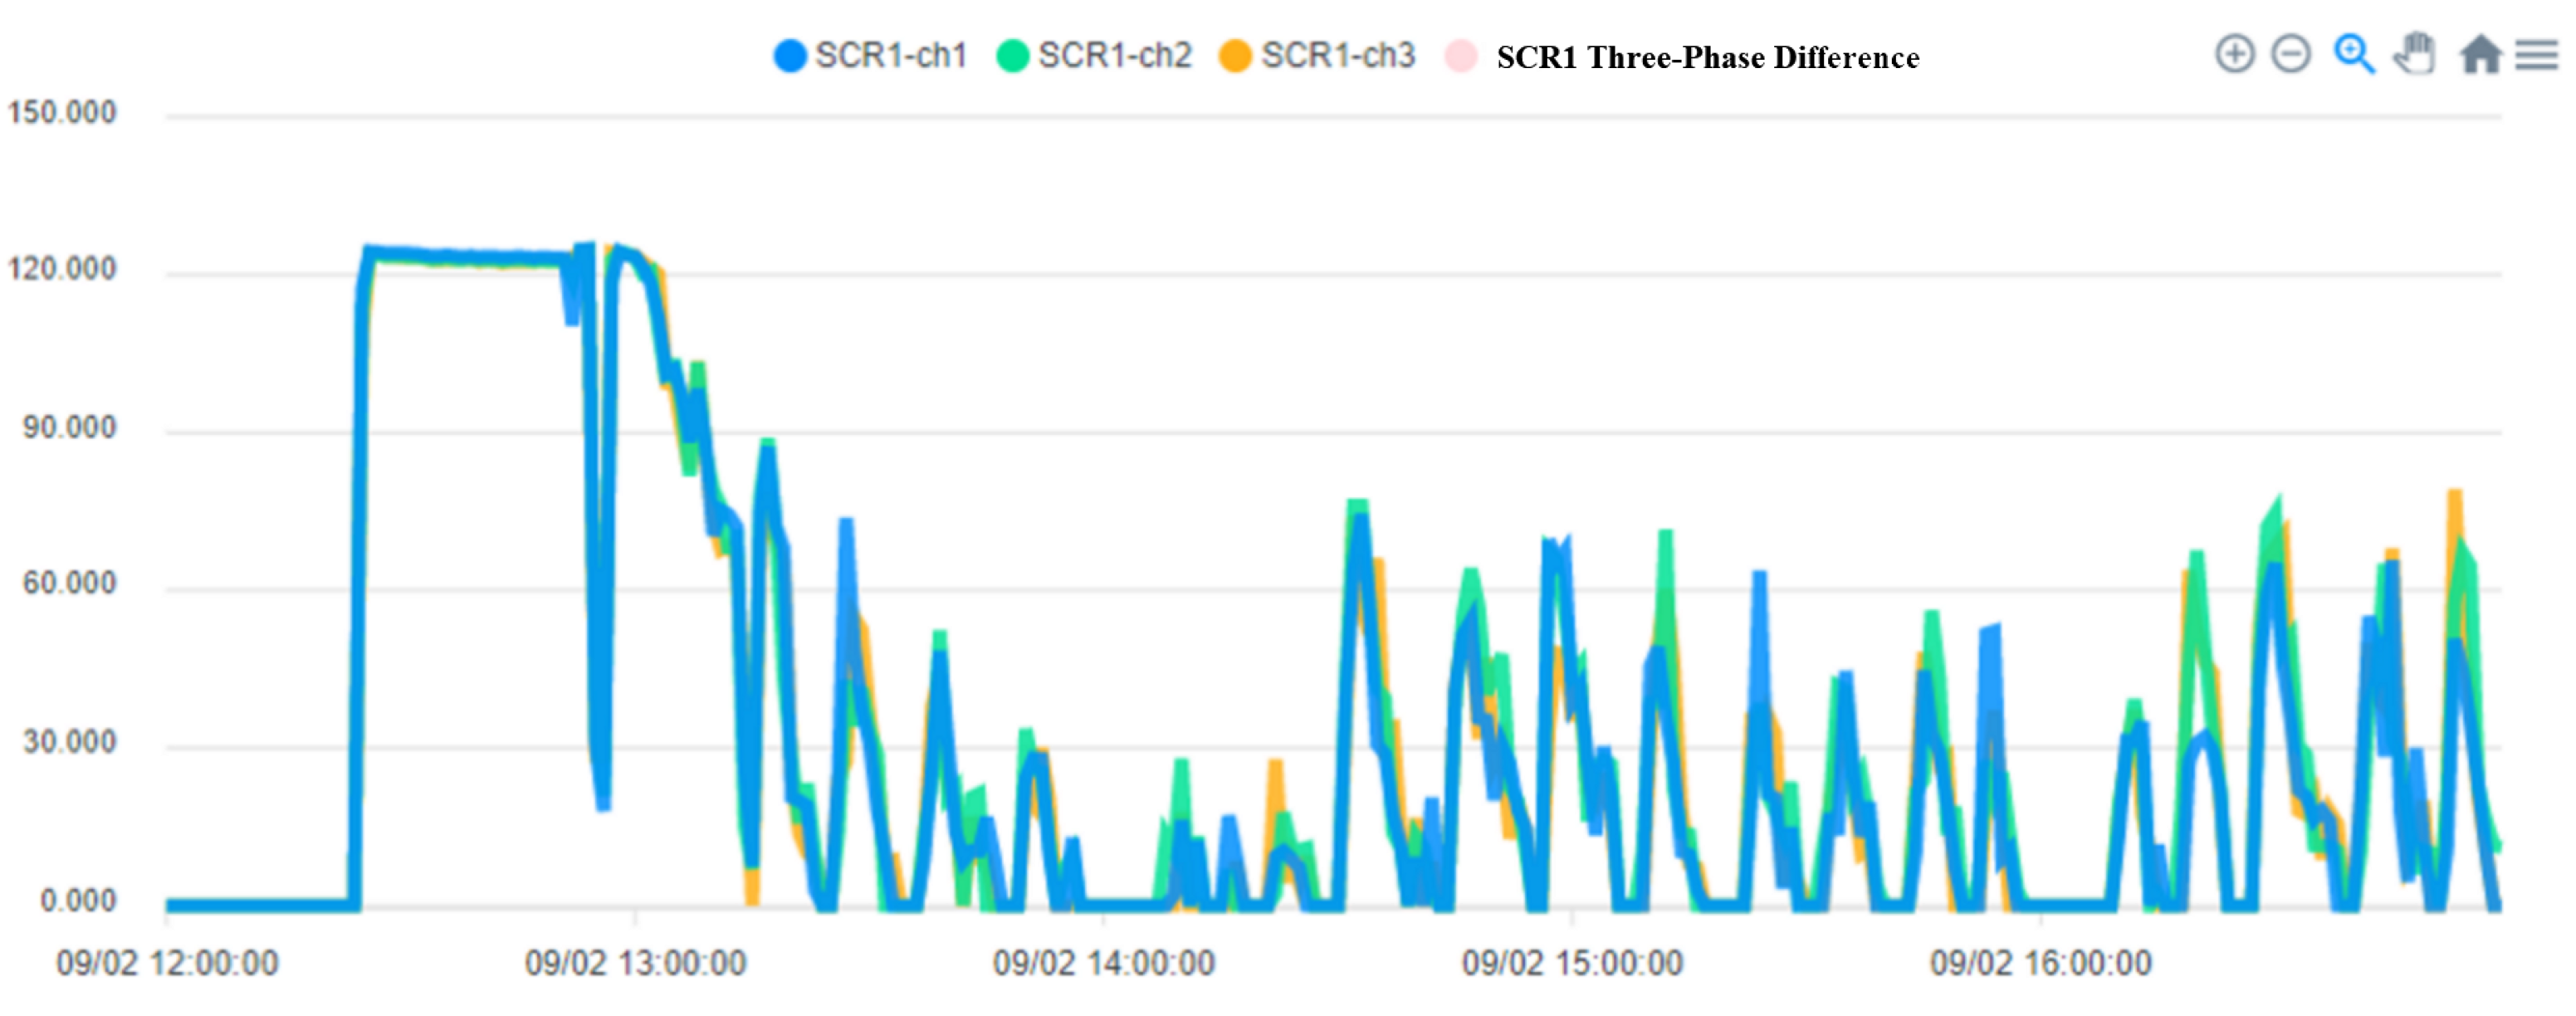Select the magnifier selection zoom tool

tap(2353, 53)
